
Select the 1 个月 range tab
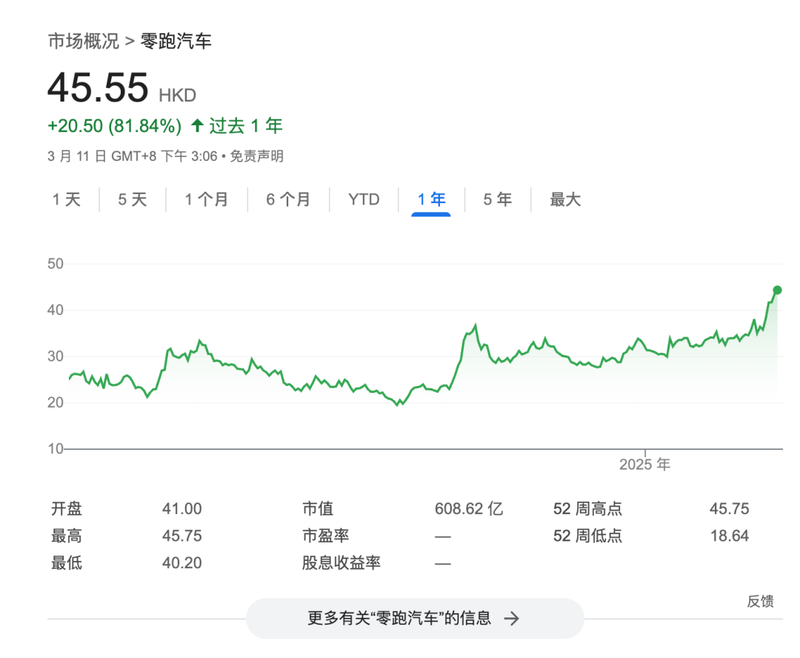(206, 199)
